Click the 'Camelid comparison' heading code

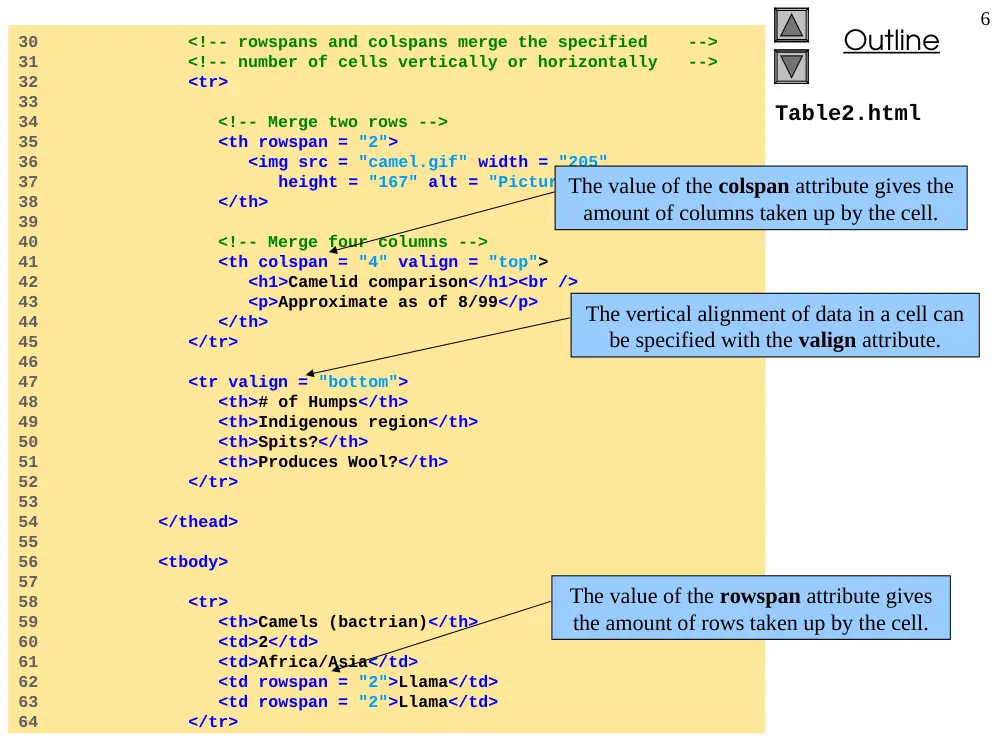click(413, 282)
